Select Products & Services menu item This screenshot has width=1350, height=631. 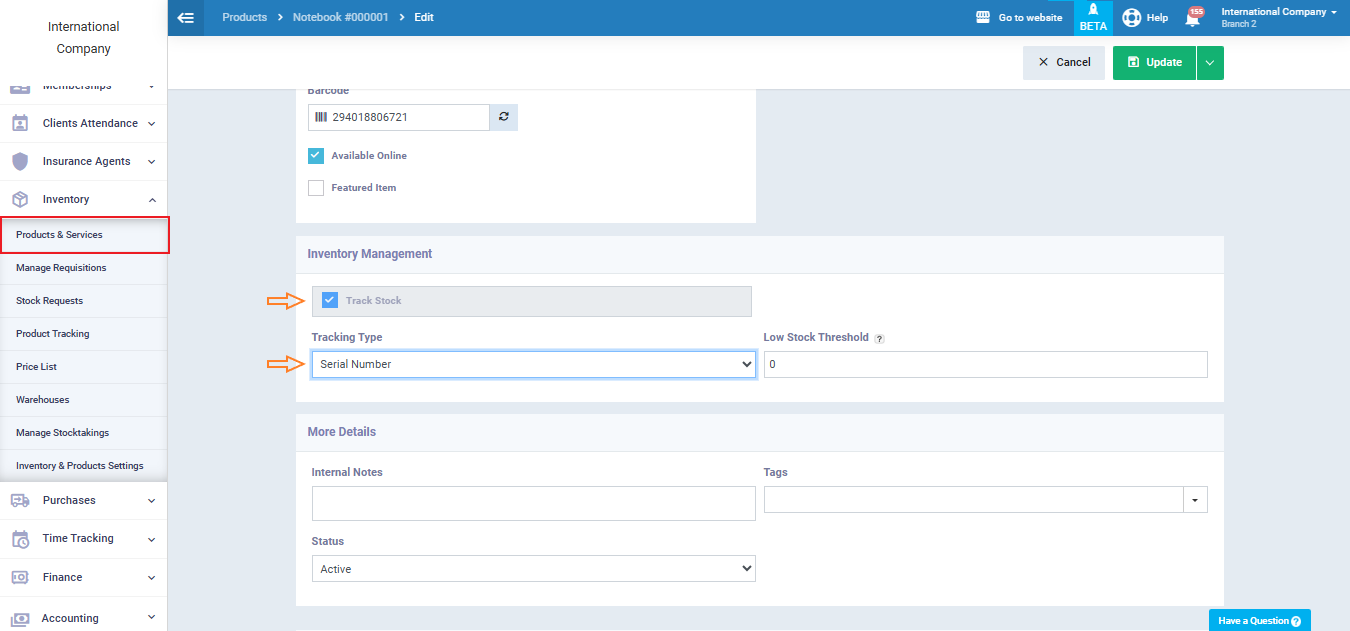(x=60, y=235)
